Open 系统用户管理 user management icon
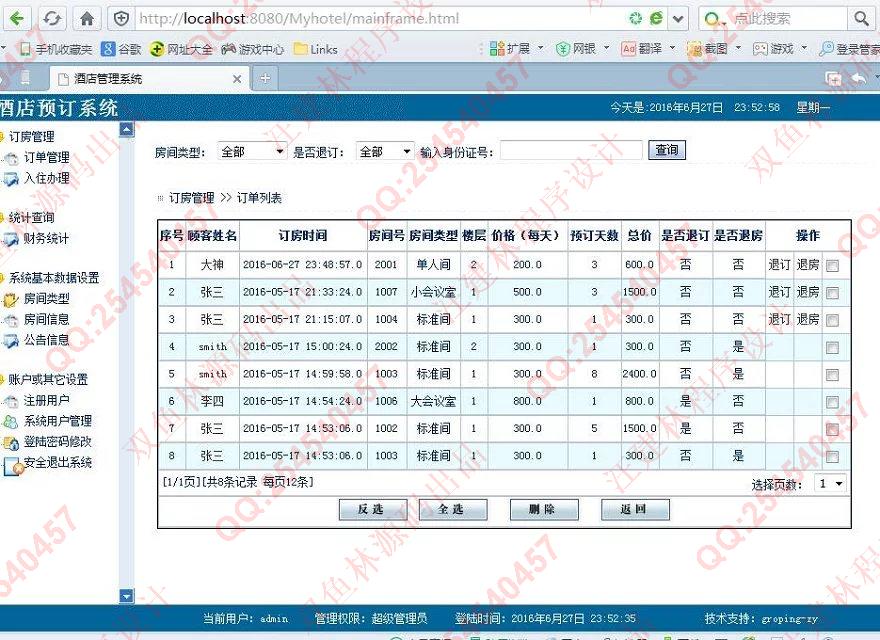 (x=11, y=421)
